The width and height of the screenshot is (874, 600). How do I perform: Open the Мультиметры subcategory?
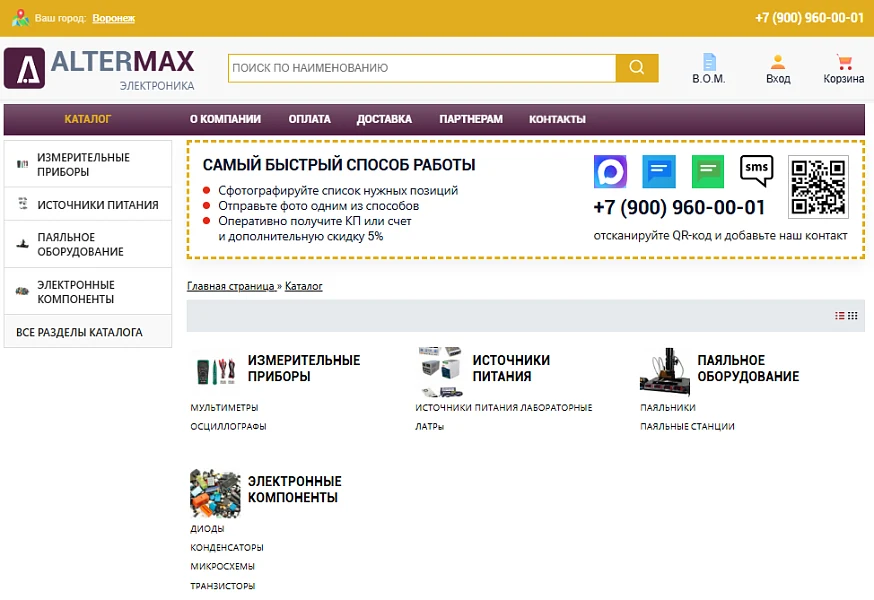(x=224, y=408)
